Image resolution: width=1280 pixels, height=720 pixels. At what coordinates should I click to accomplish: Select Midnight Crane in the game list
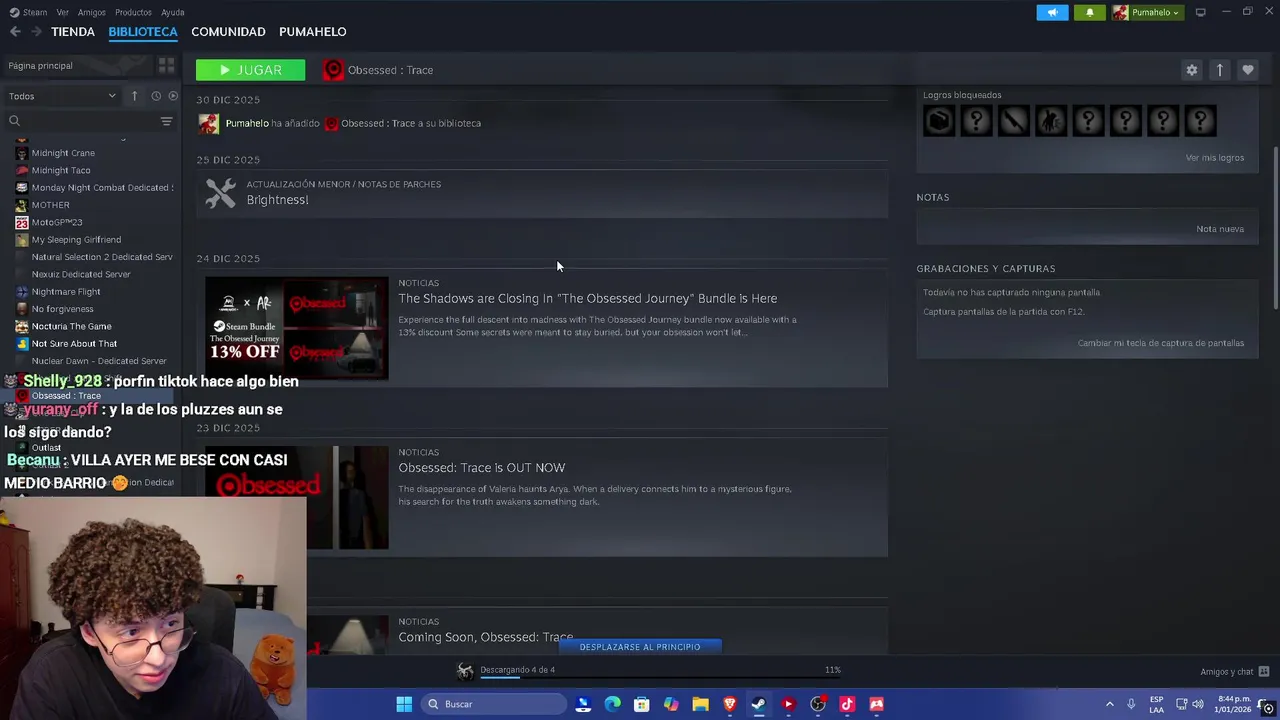pyautogui.click(x=63, y=153)
